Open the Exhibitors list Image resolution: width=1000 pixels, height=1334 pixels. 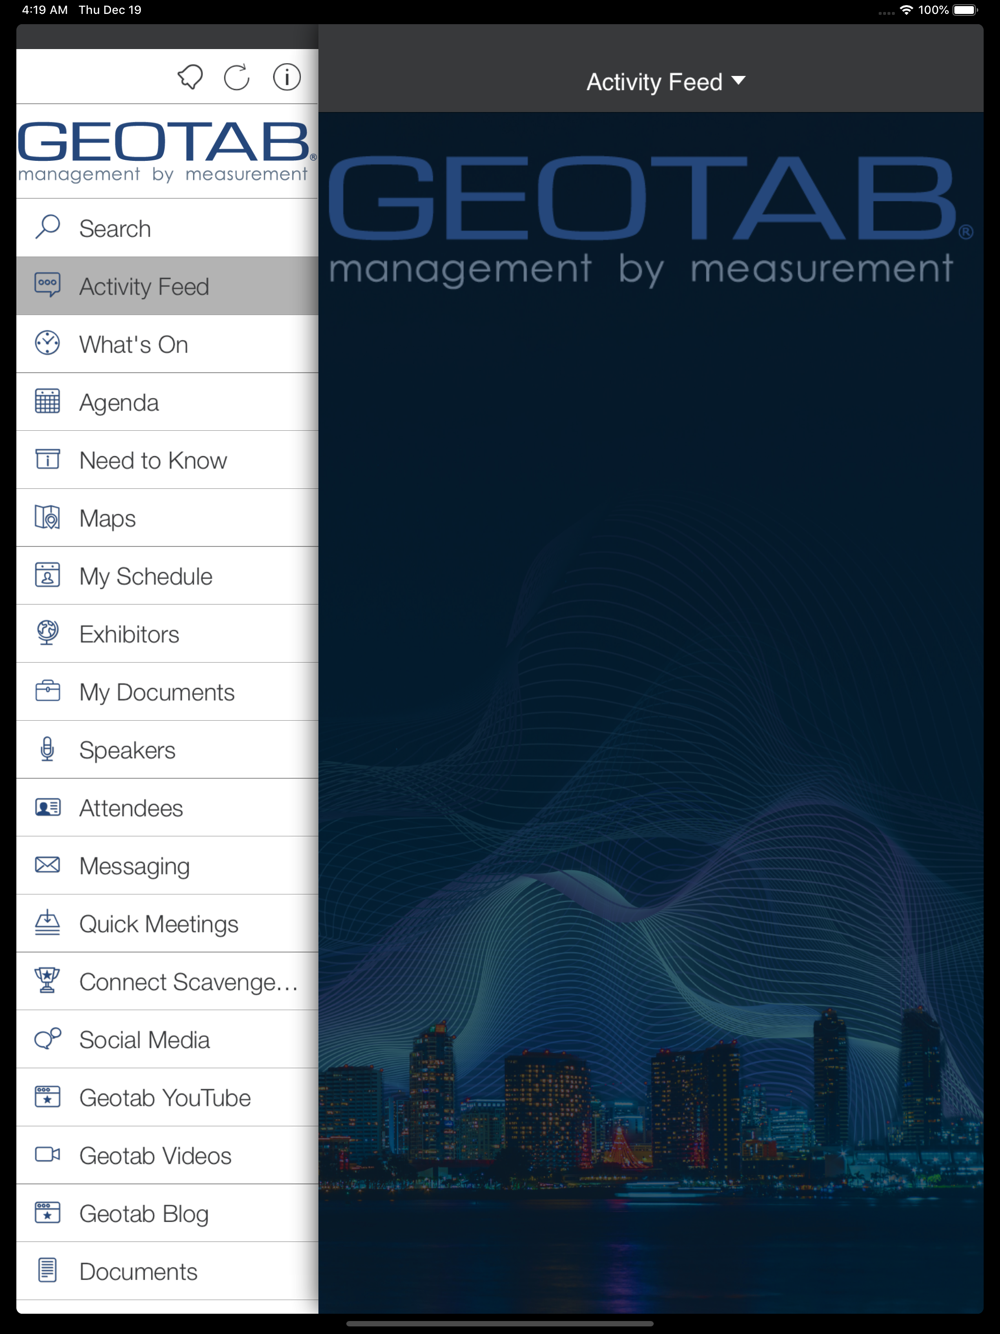(167, 634)
